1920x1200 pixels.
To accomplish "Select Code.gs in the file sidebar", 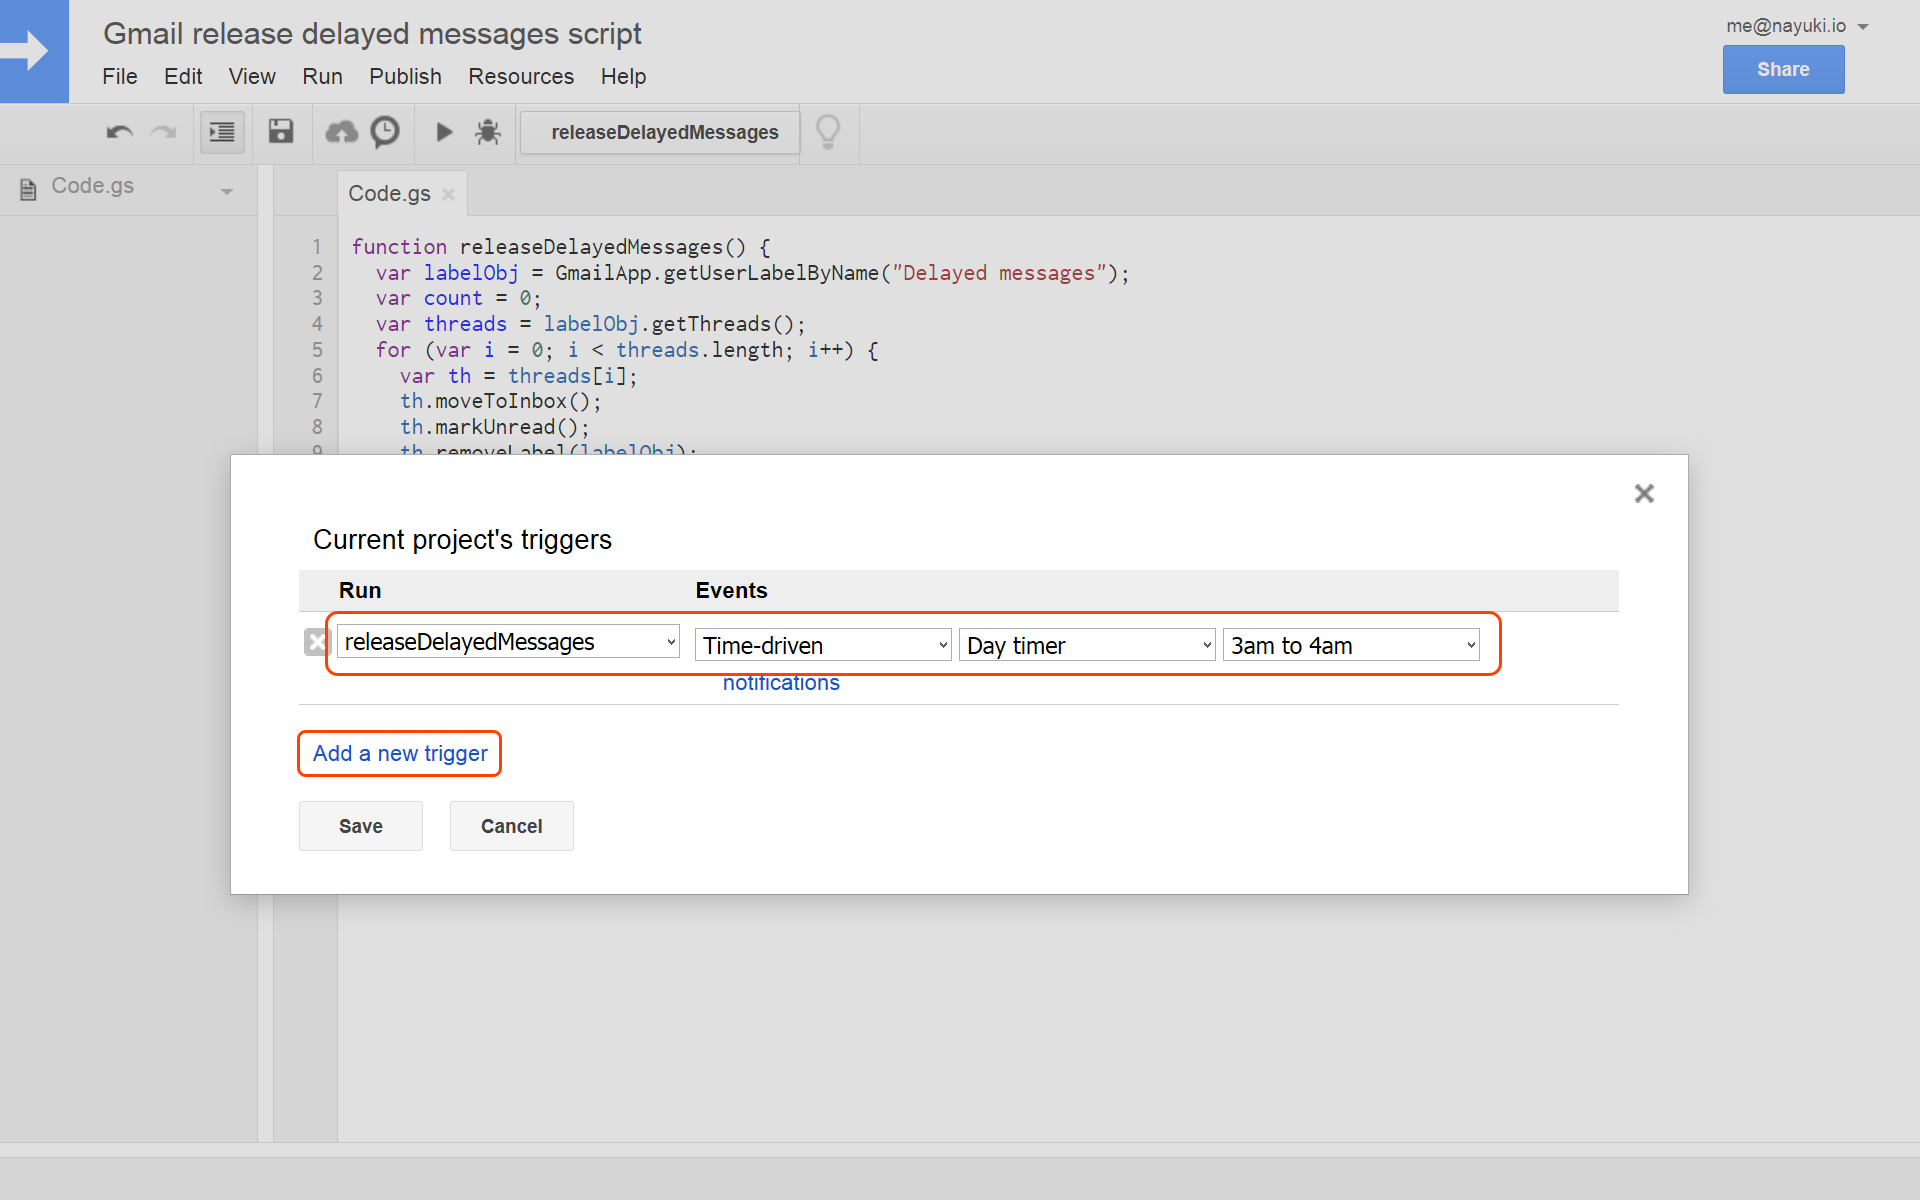I will [92, 186].
